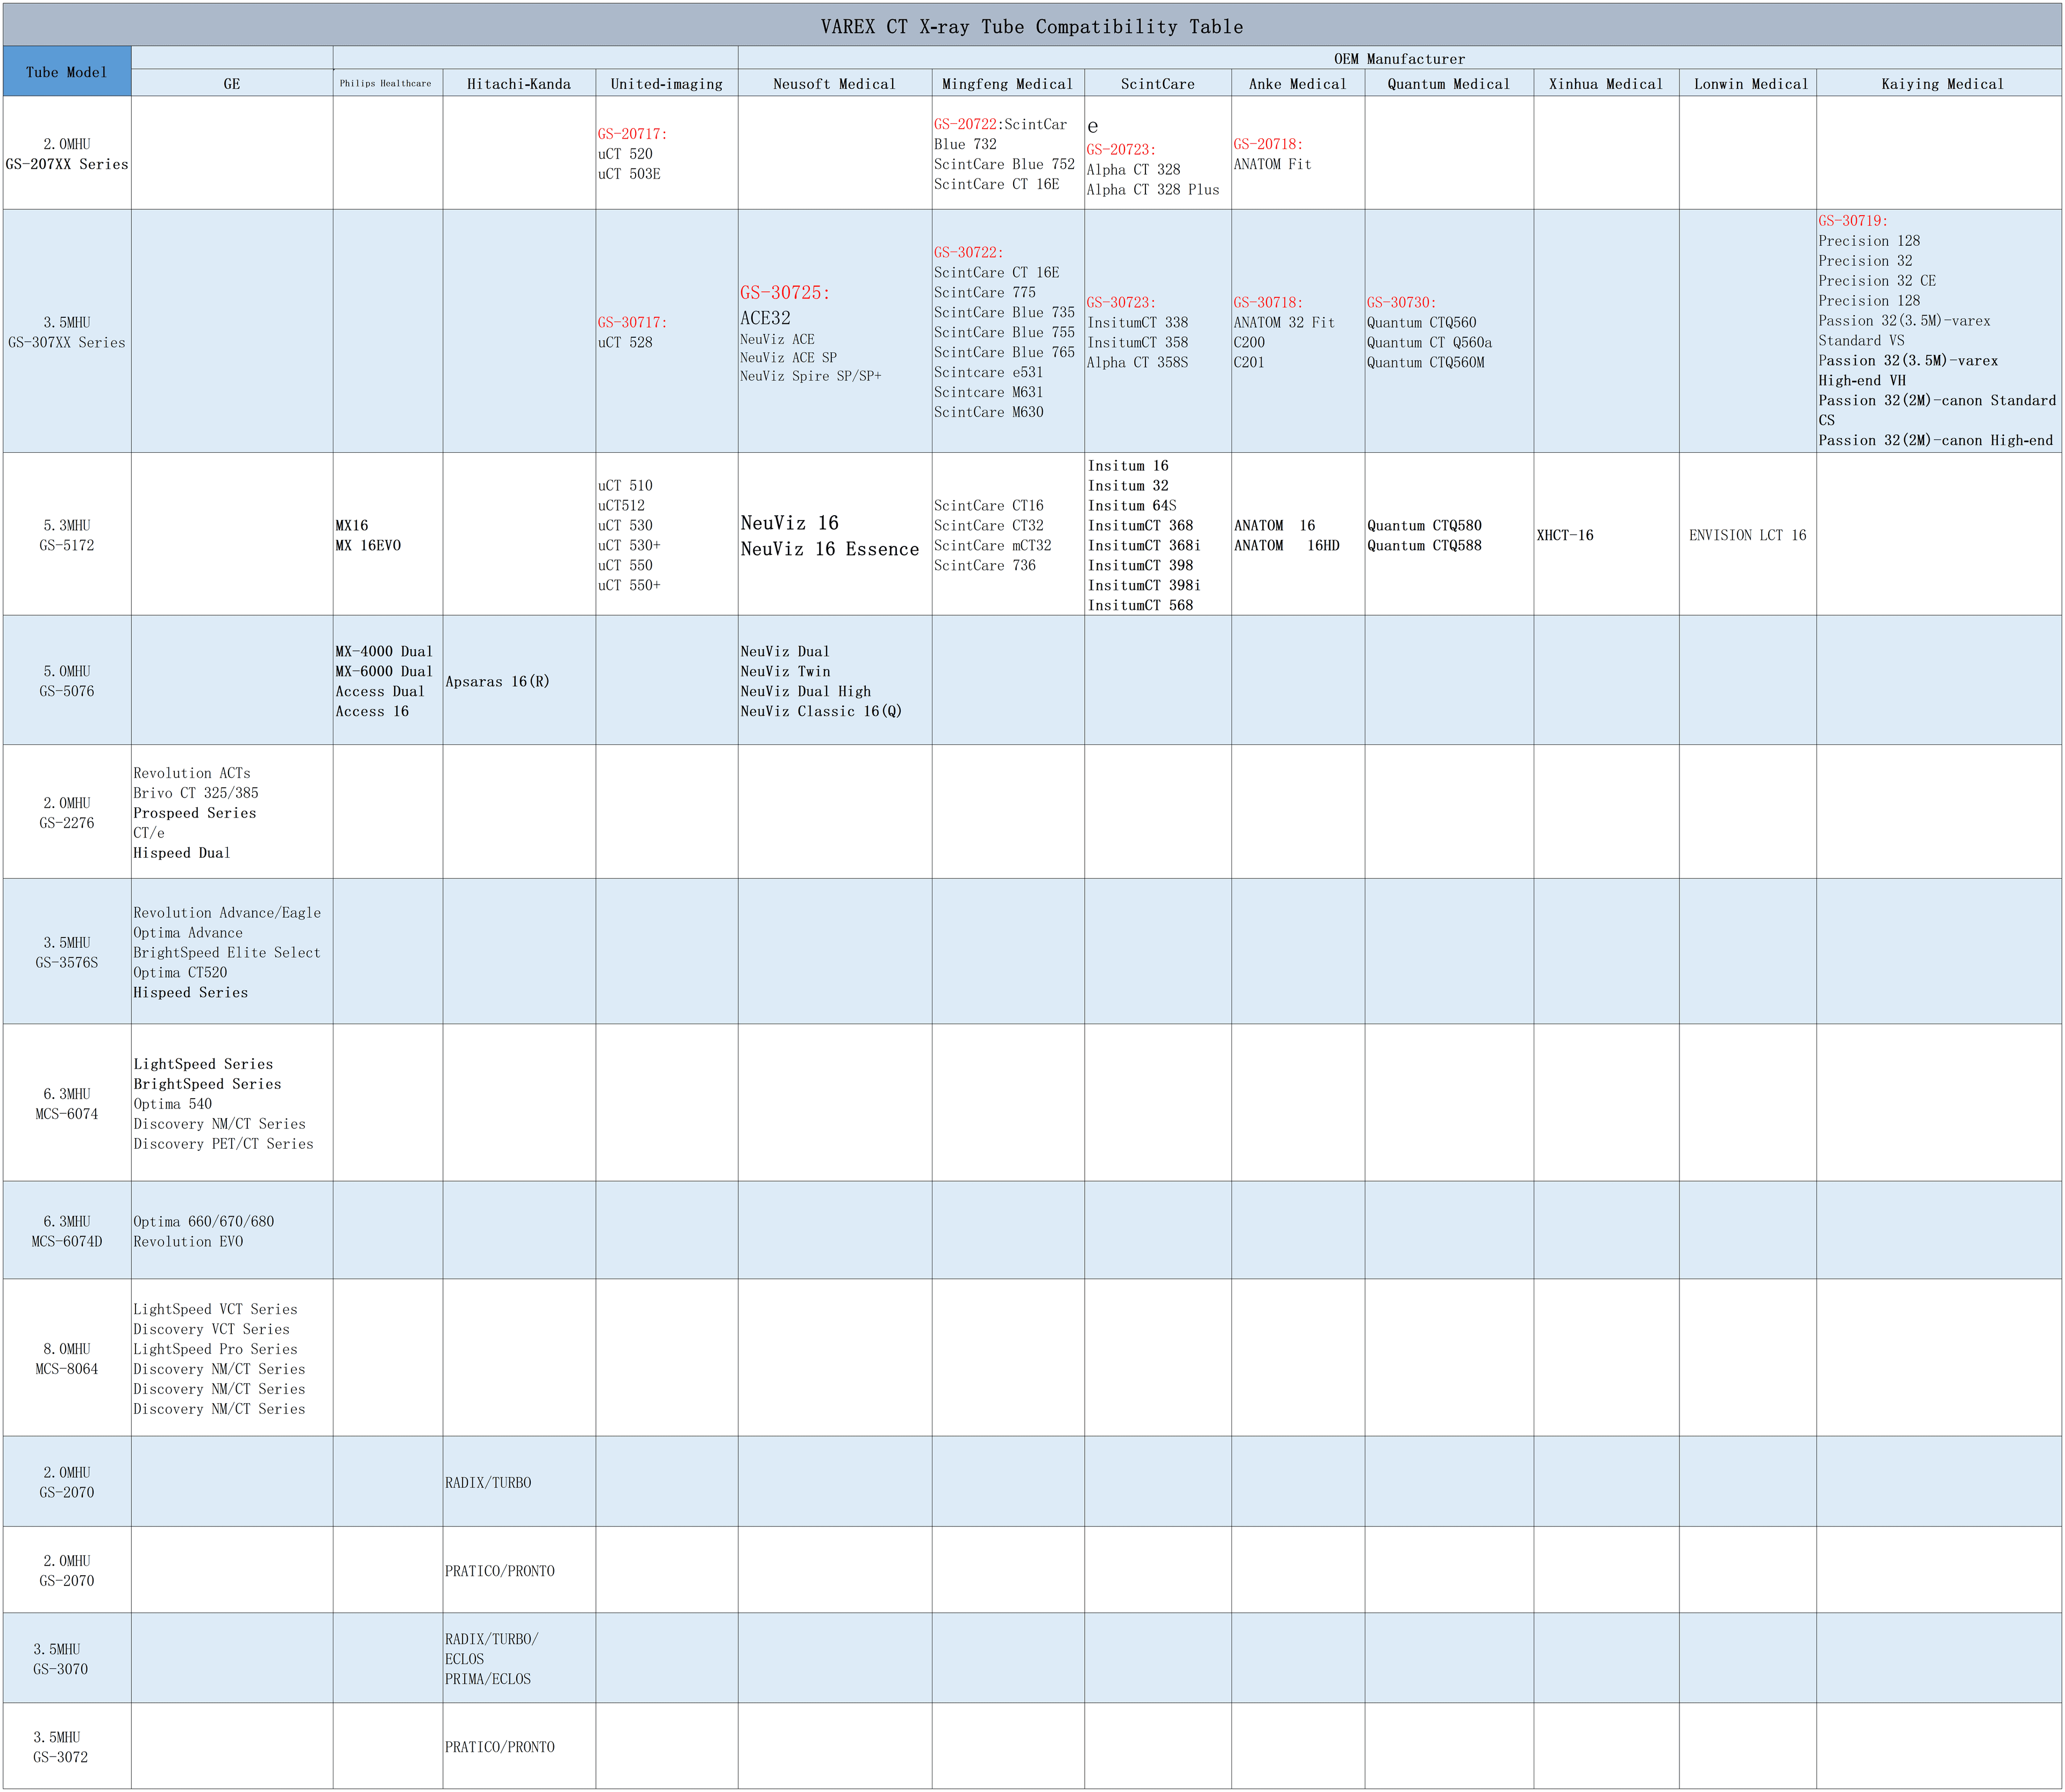Select the "XHCT-16" entry
This screenshot has width=2065, height=1792.
point(1565,535)
